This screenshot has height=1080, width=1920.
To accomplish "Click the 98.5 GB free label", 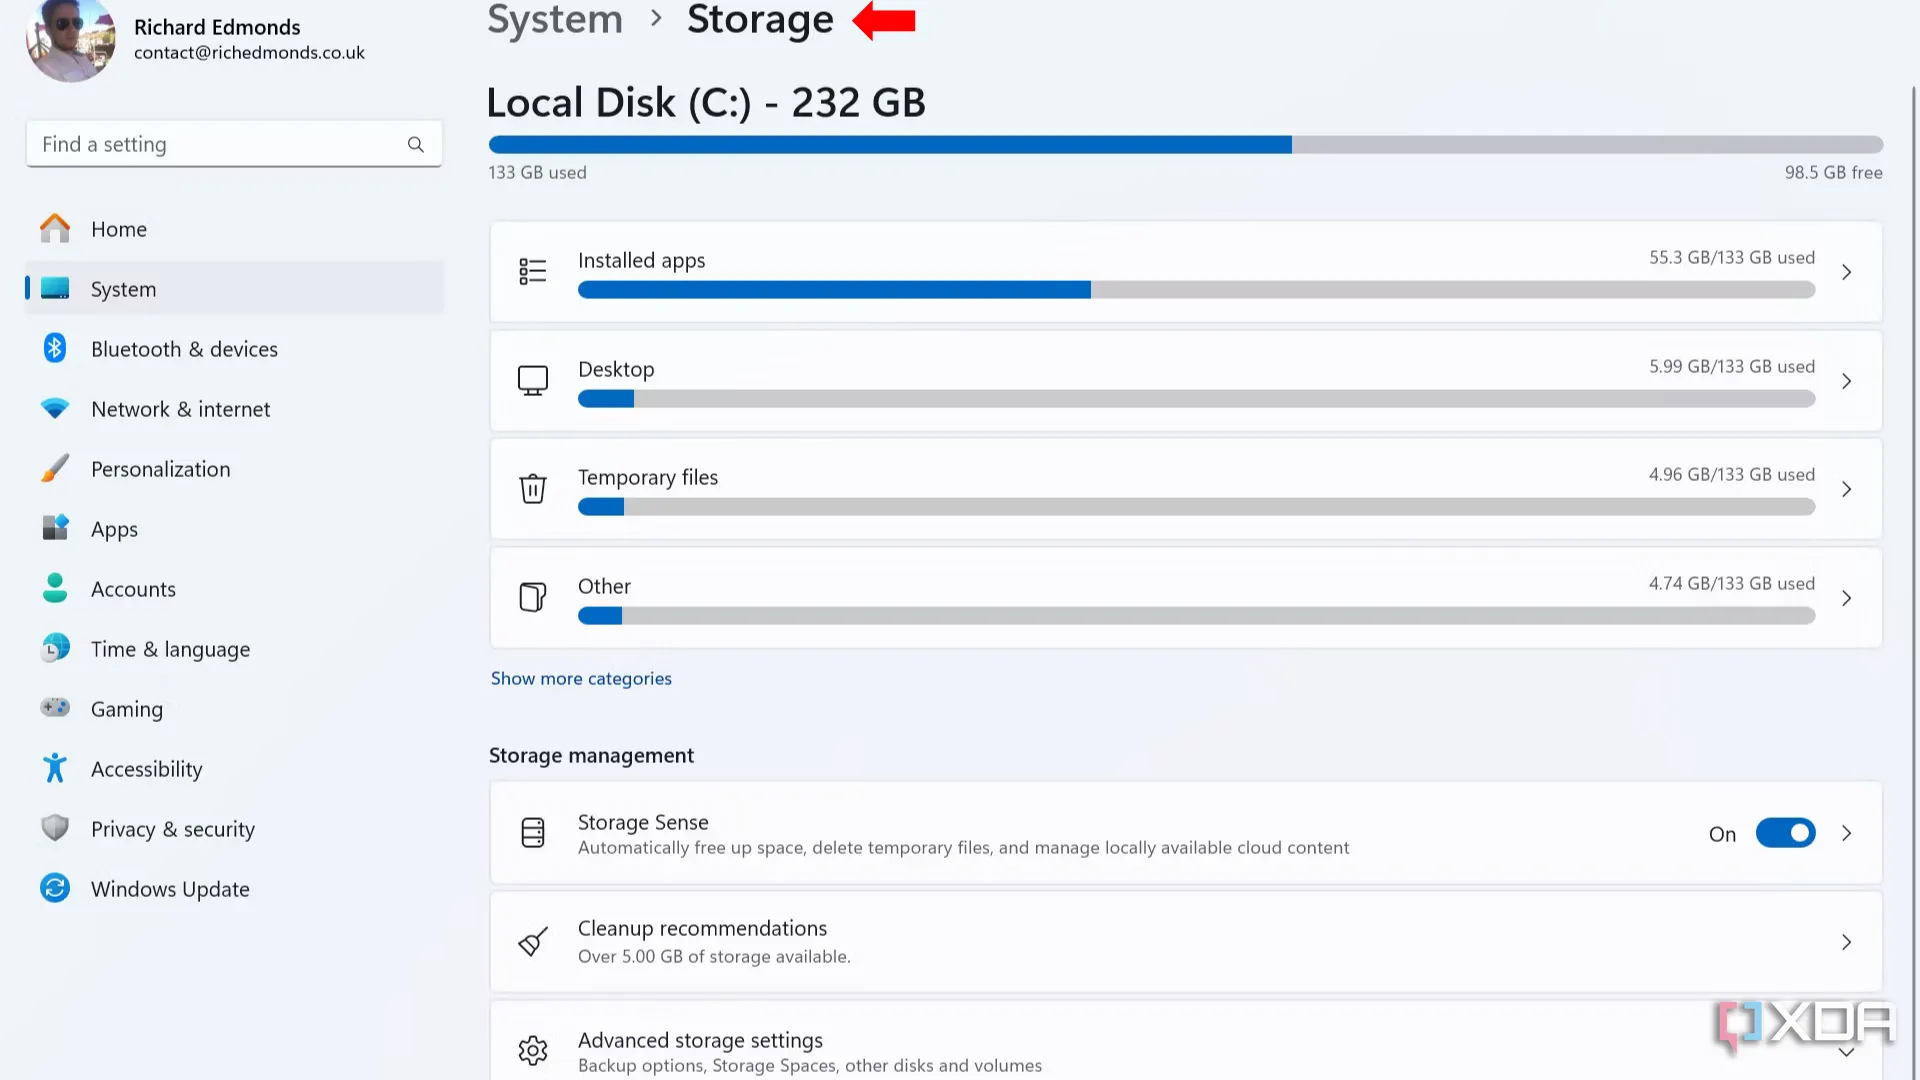I will [1833, 173].
